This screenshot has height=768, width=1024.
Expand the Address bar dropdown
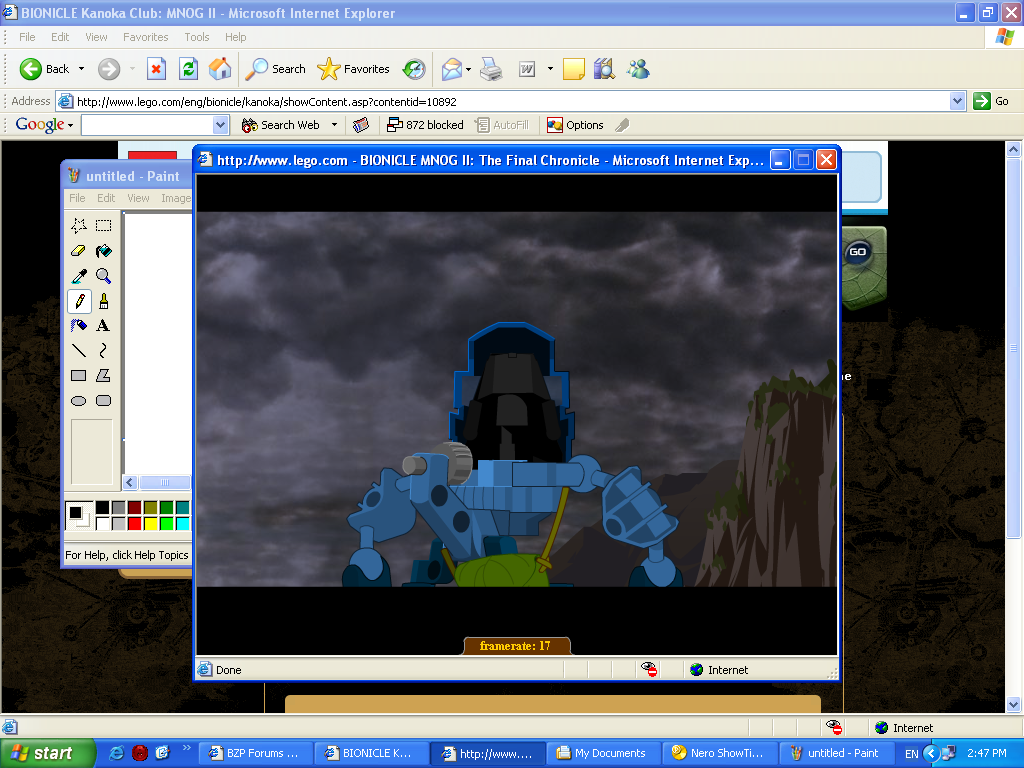pos(957,101)
